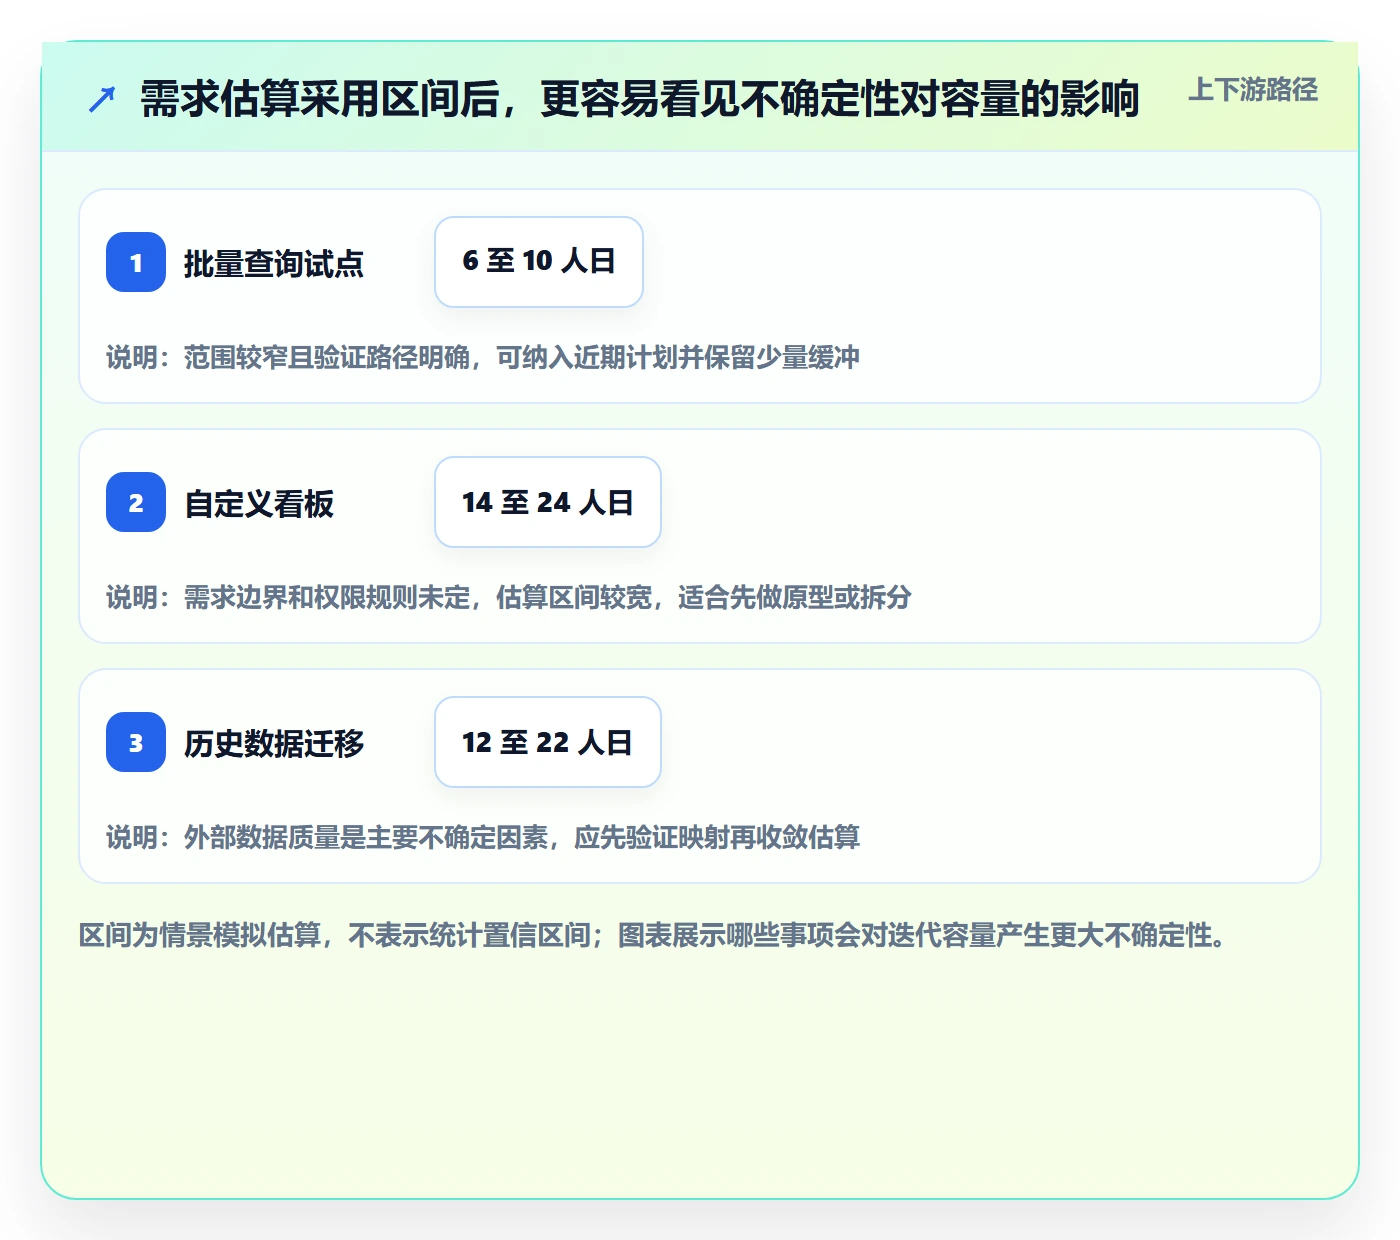1400x1240 pixels.
Task: Click the number 2 badge for 自定义看板
Action: [x=136, y=502]
